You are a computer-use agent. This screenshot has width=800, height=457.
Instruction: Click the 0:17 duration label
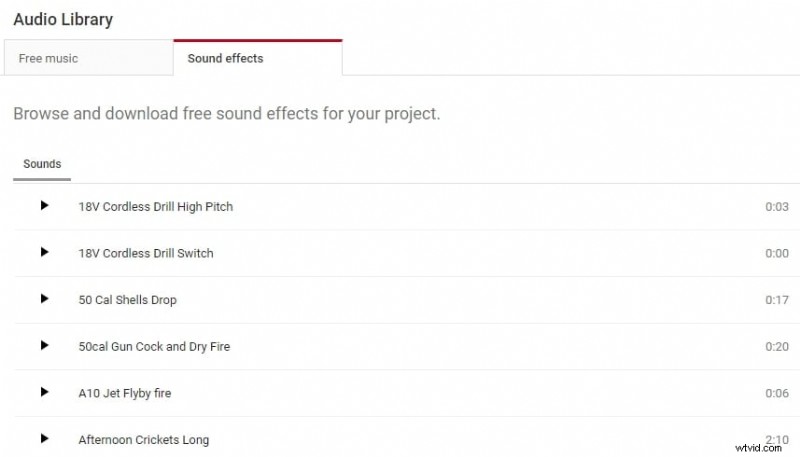[x=777, y=300]
